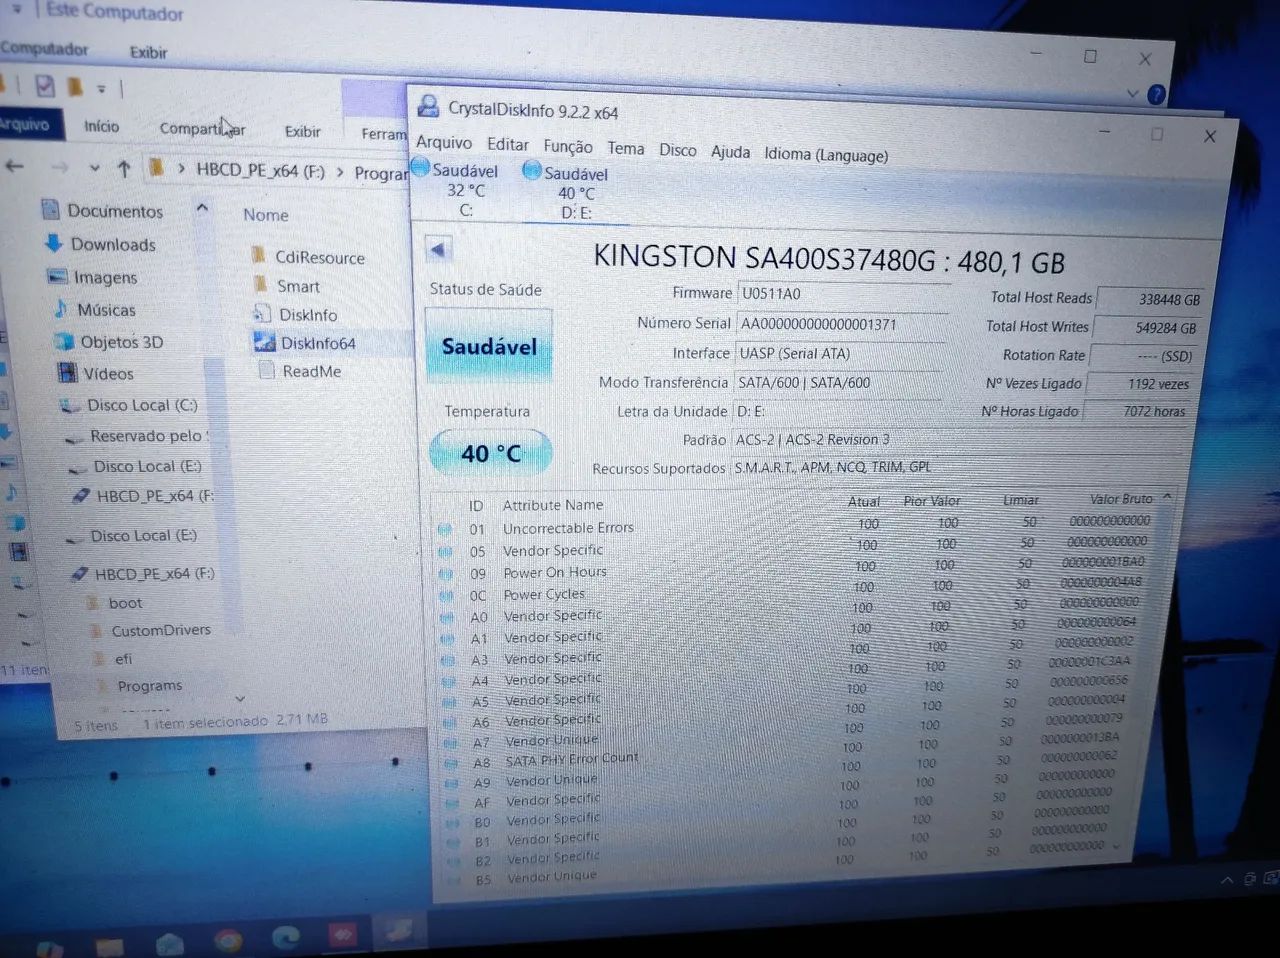Open the Disco menu

[677, 150]
